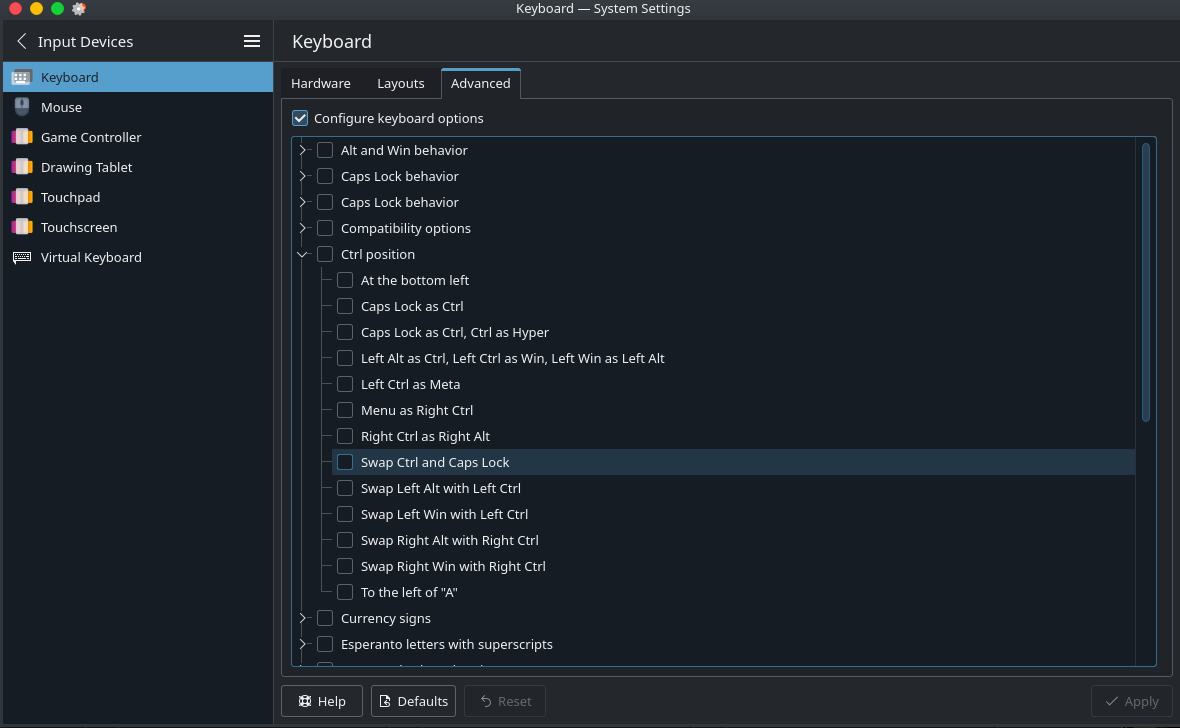Open Game Controller settings

pos(138,137)
